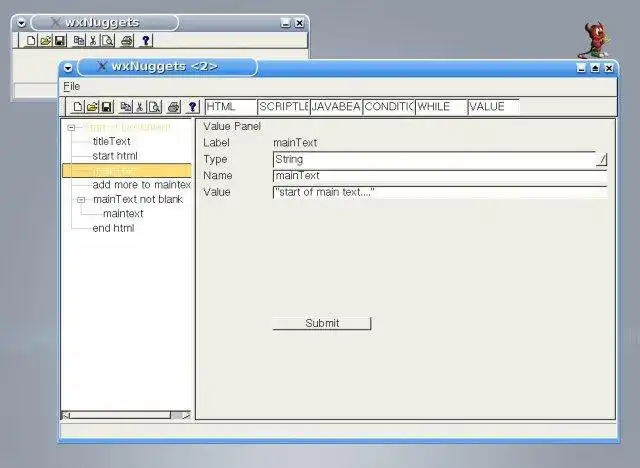Screen dimensions: 640x468
Task: Open the Type combo box arrow
Action: click(601, 160)
